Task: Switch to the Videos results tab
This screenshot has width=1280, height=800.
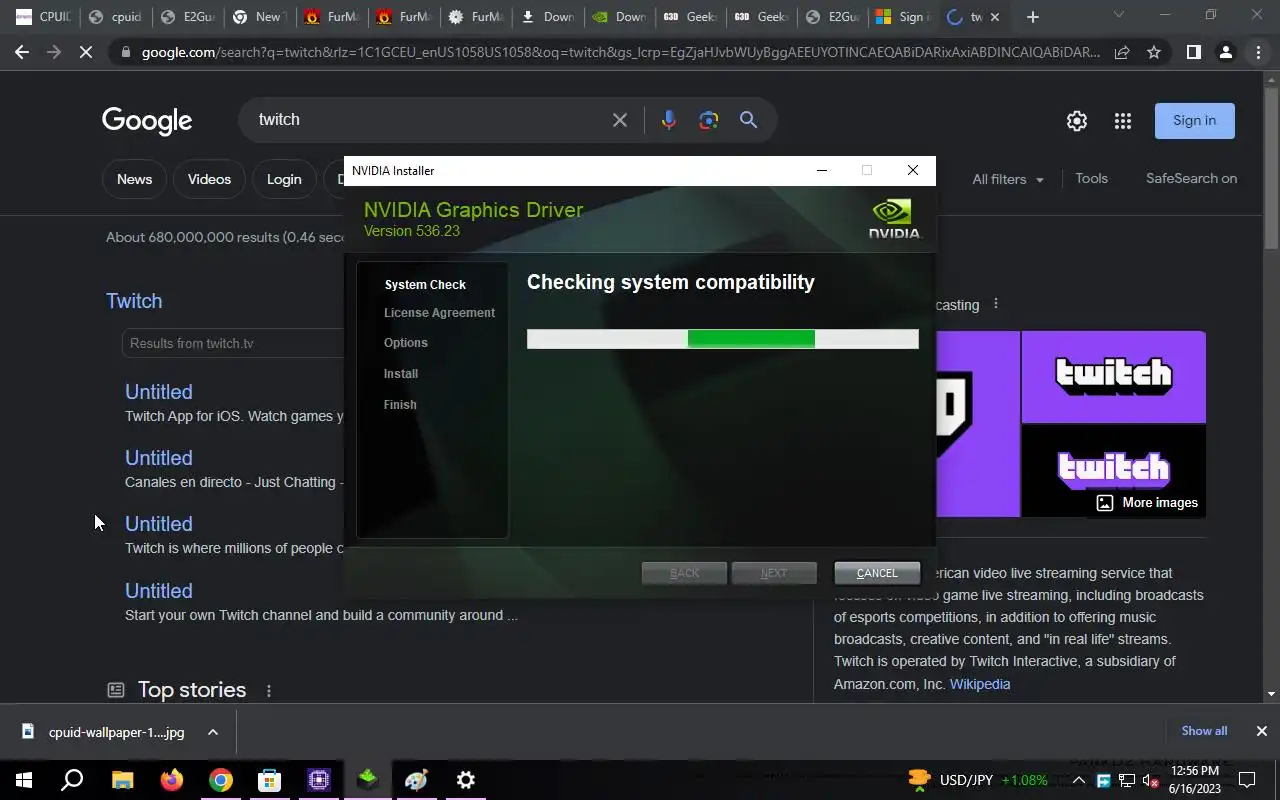Action: [x=209, y=179]
